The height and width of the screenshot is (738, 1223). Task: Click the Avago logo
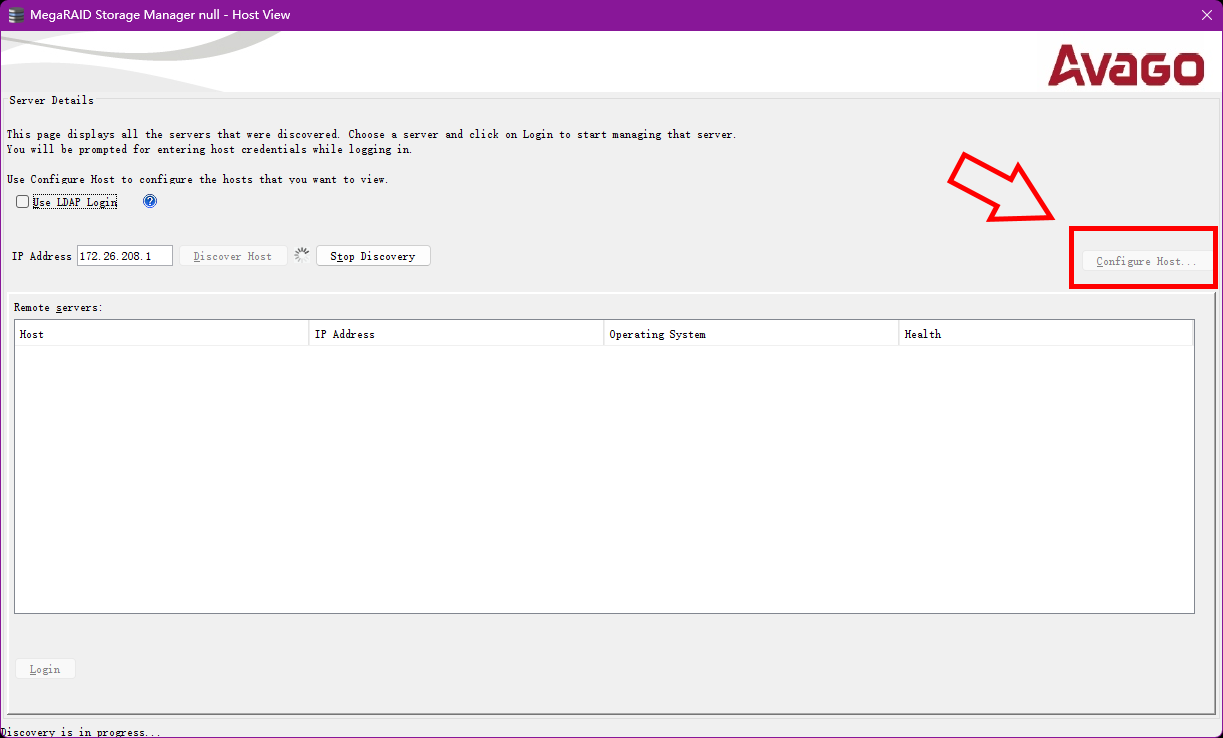1125,66
